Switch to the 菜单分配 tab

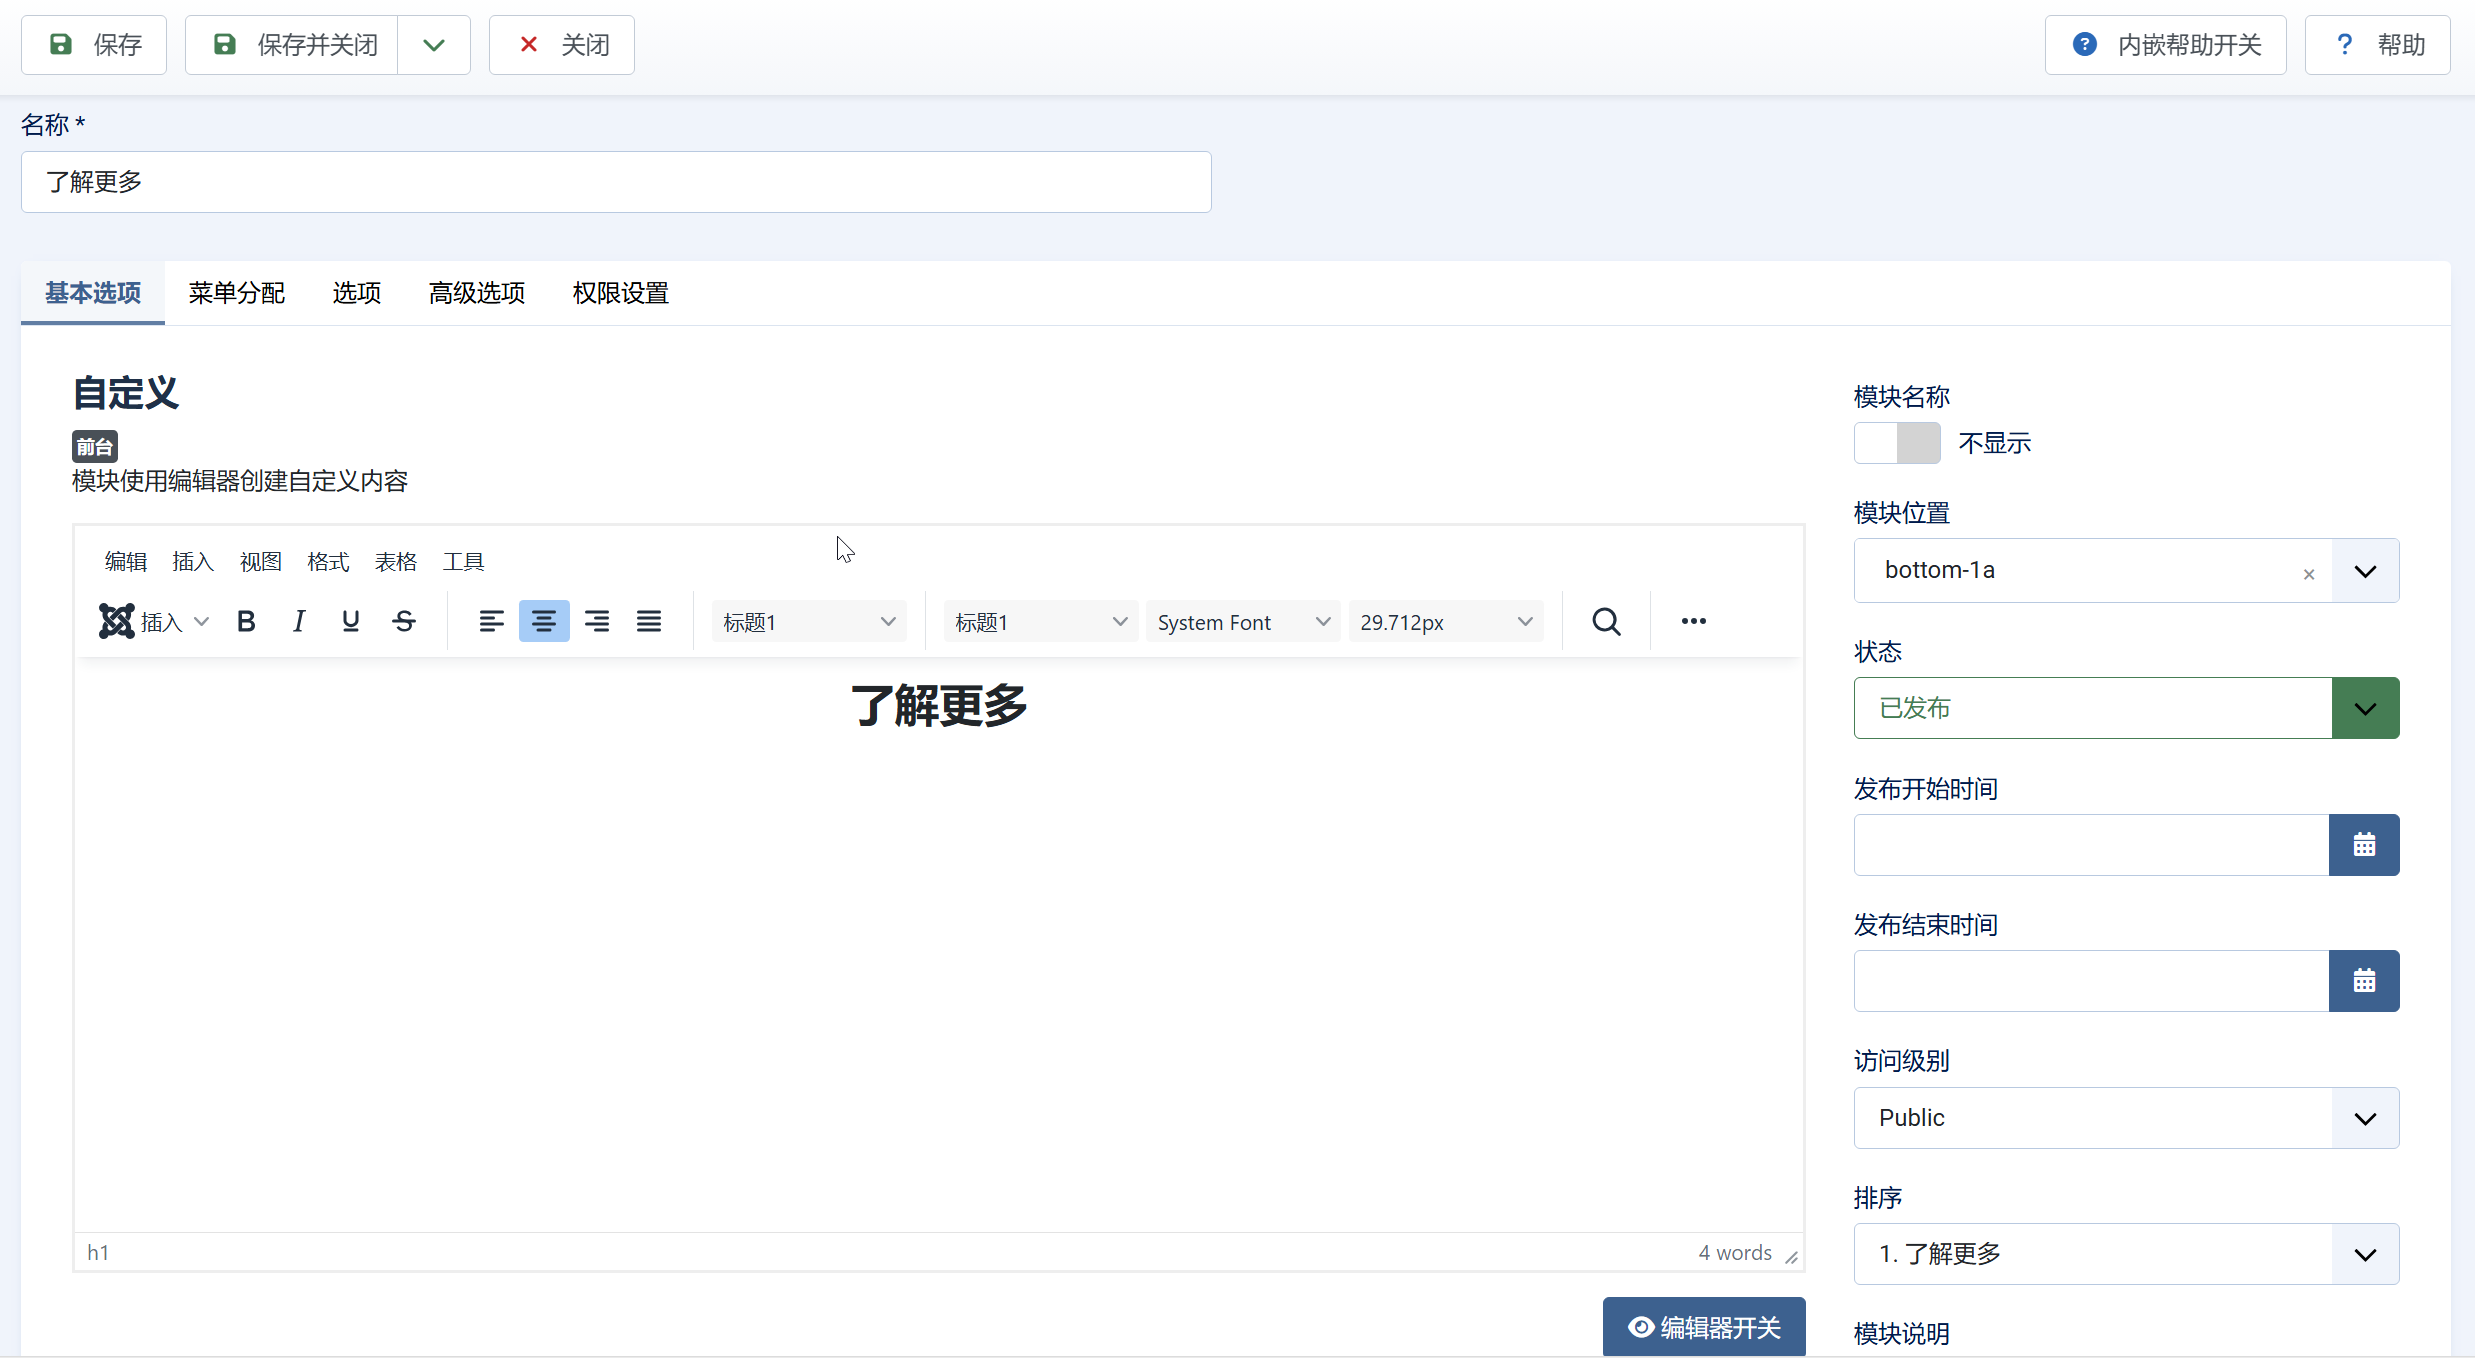pyautogui.click(x=237, y=293)
